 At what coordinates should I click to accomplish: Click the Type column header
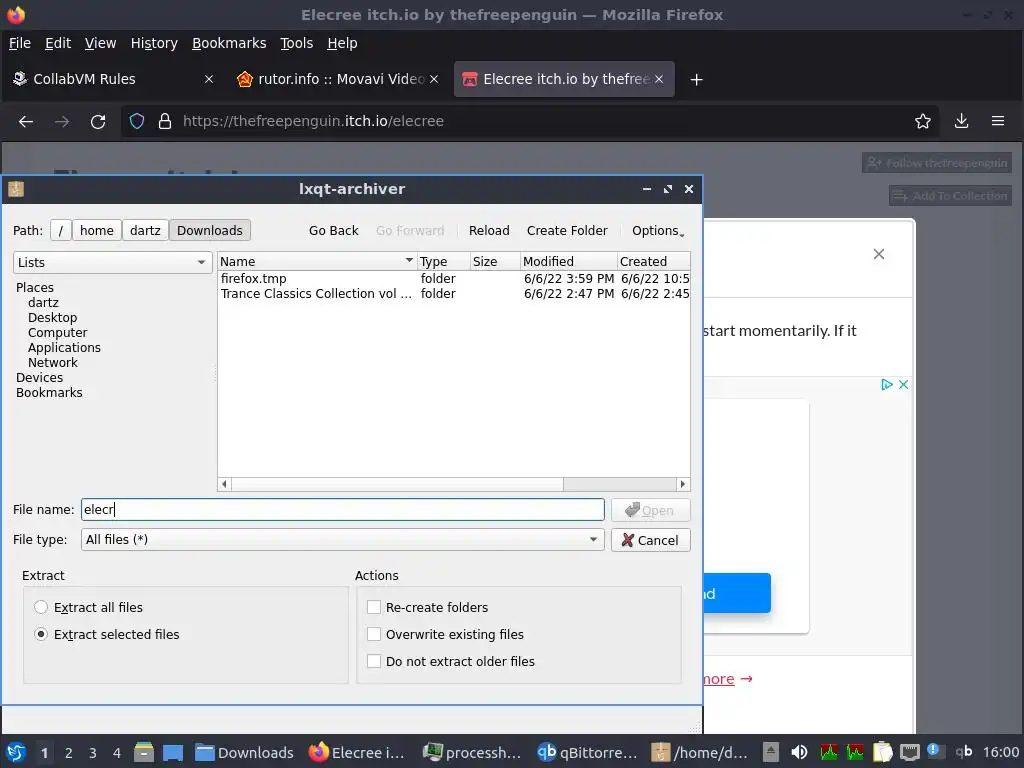(443, 261)
